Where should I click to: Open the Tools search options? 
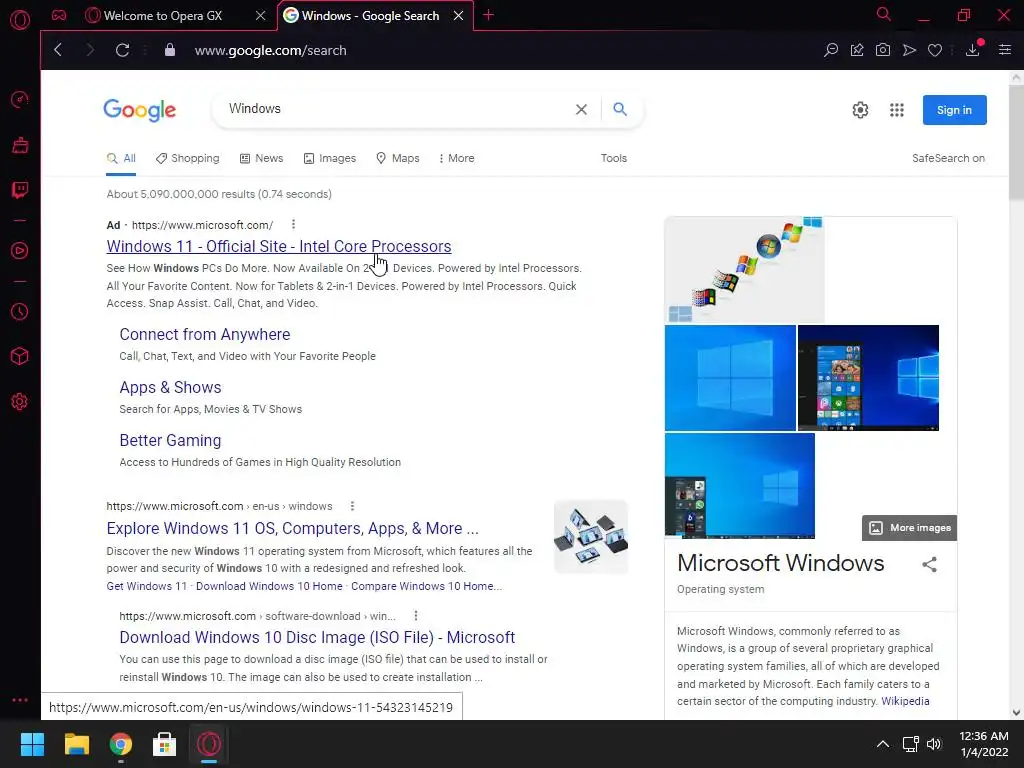(x=613, y=158)
